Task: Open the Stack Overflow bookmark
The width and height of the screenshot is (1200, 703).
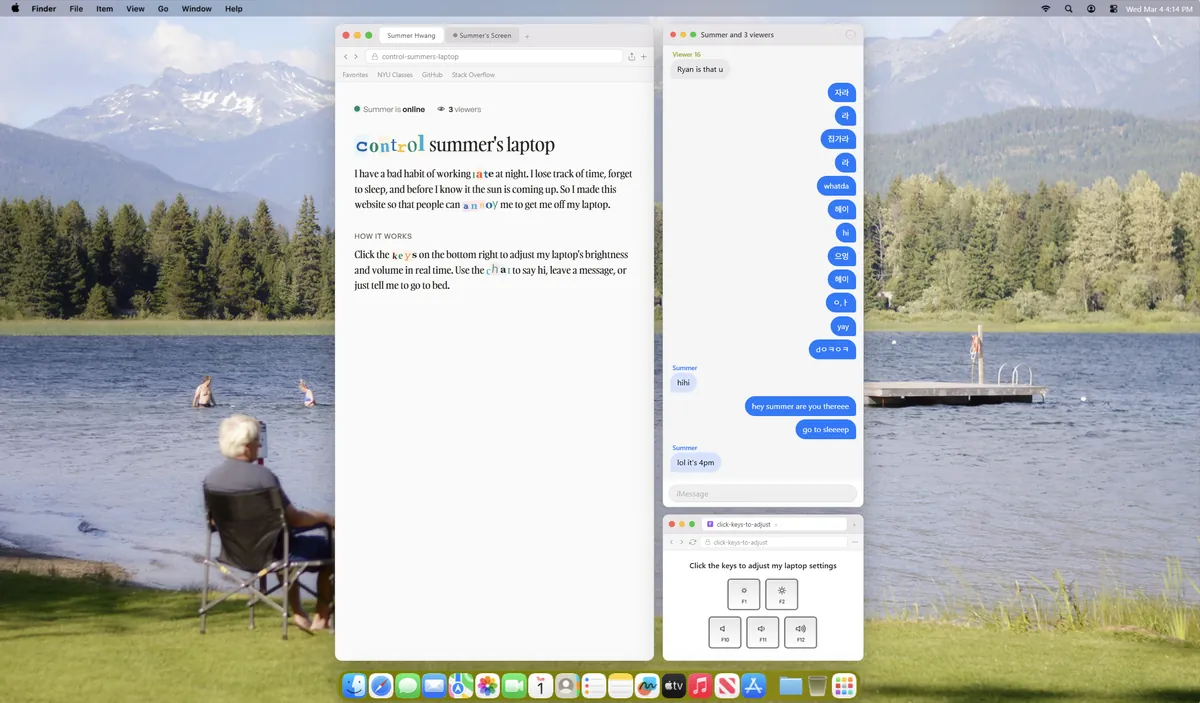Action: click(473, 75)
